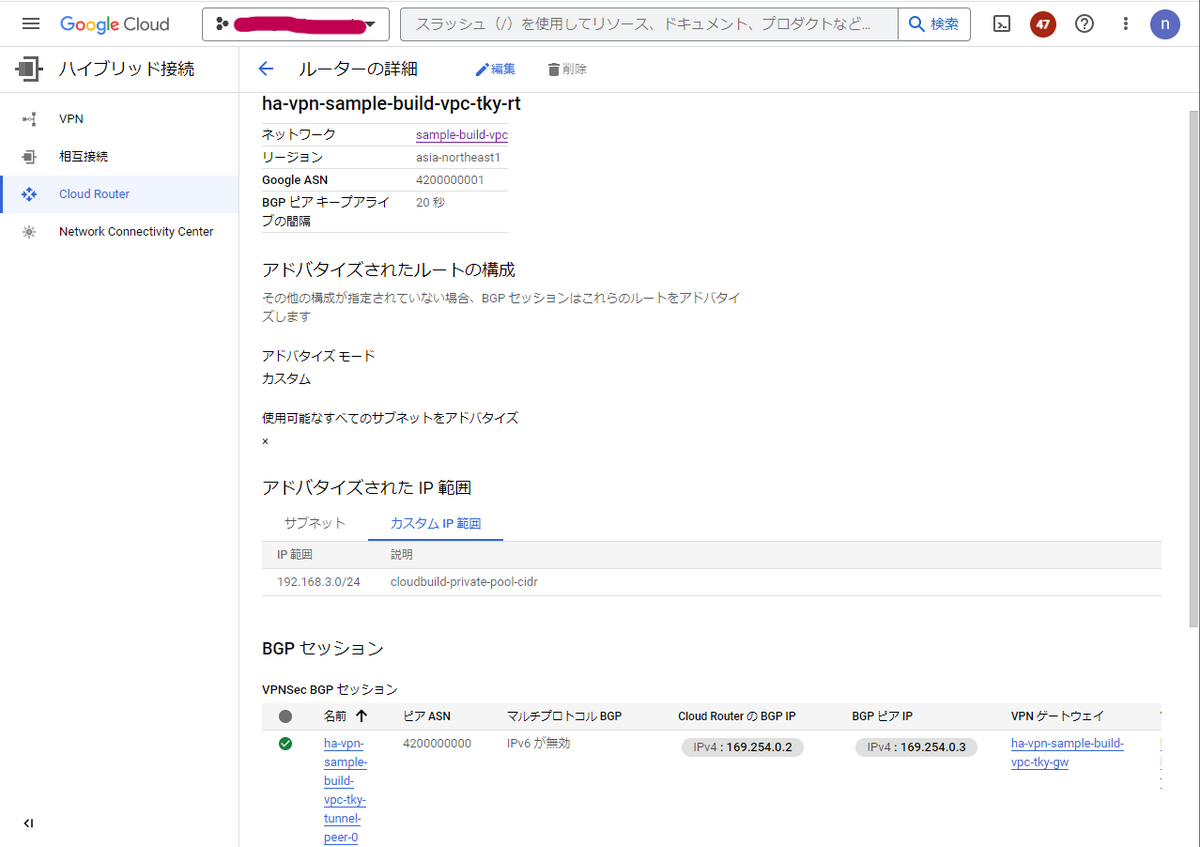
Task: Click the asia-northeast1 region value
Action: [458, 157]
